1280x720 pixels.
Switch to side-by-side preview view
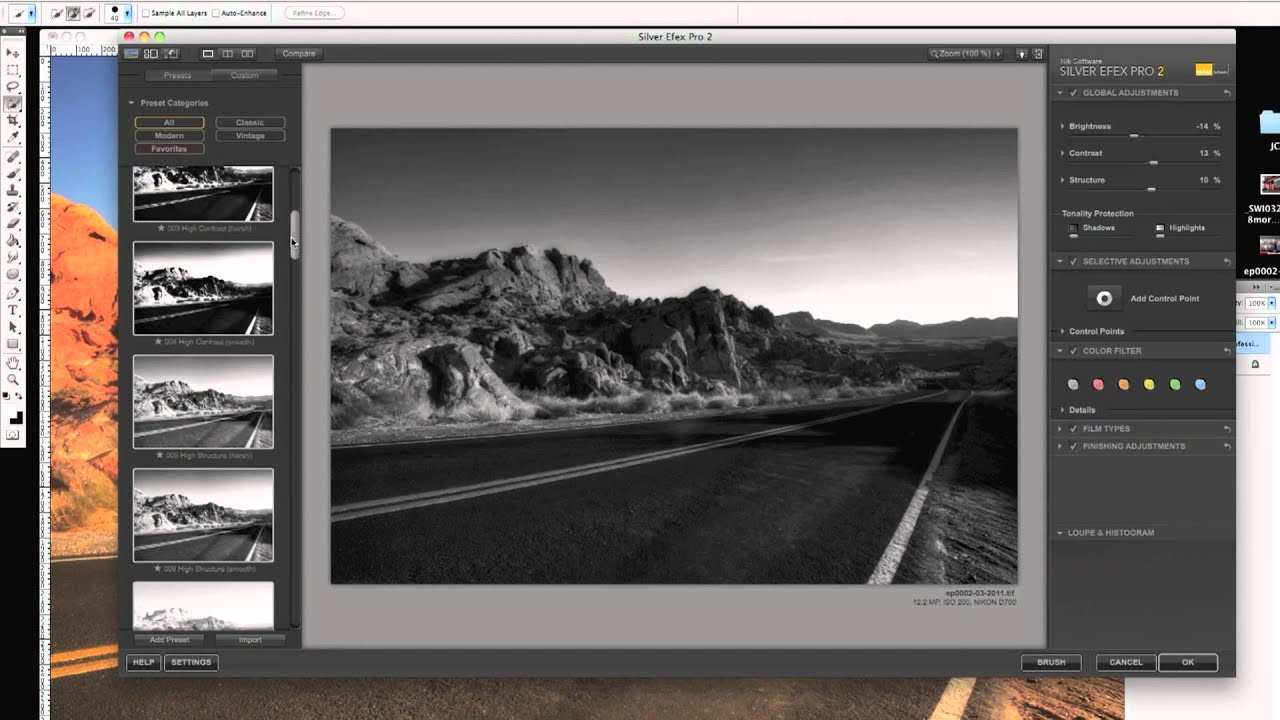(x=247, y=54)
